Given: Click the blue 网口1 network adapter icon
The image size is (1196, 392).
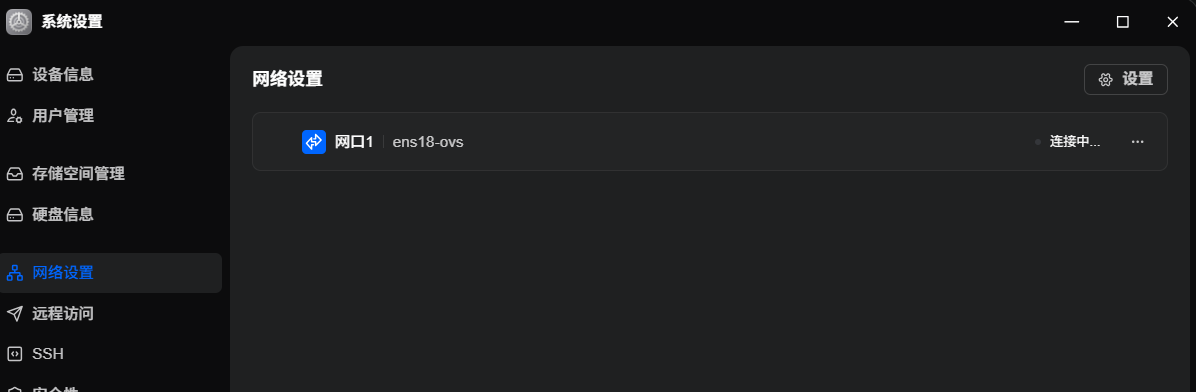Looking at the screenshot, I should [x=314, y=142].
